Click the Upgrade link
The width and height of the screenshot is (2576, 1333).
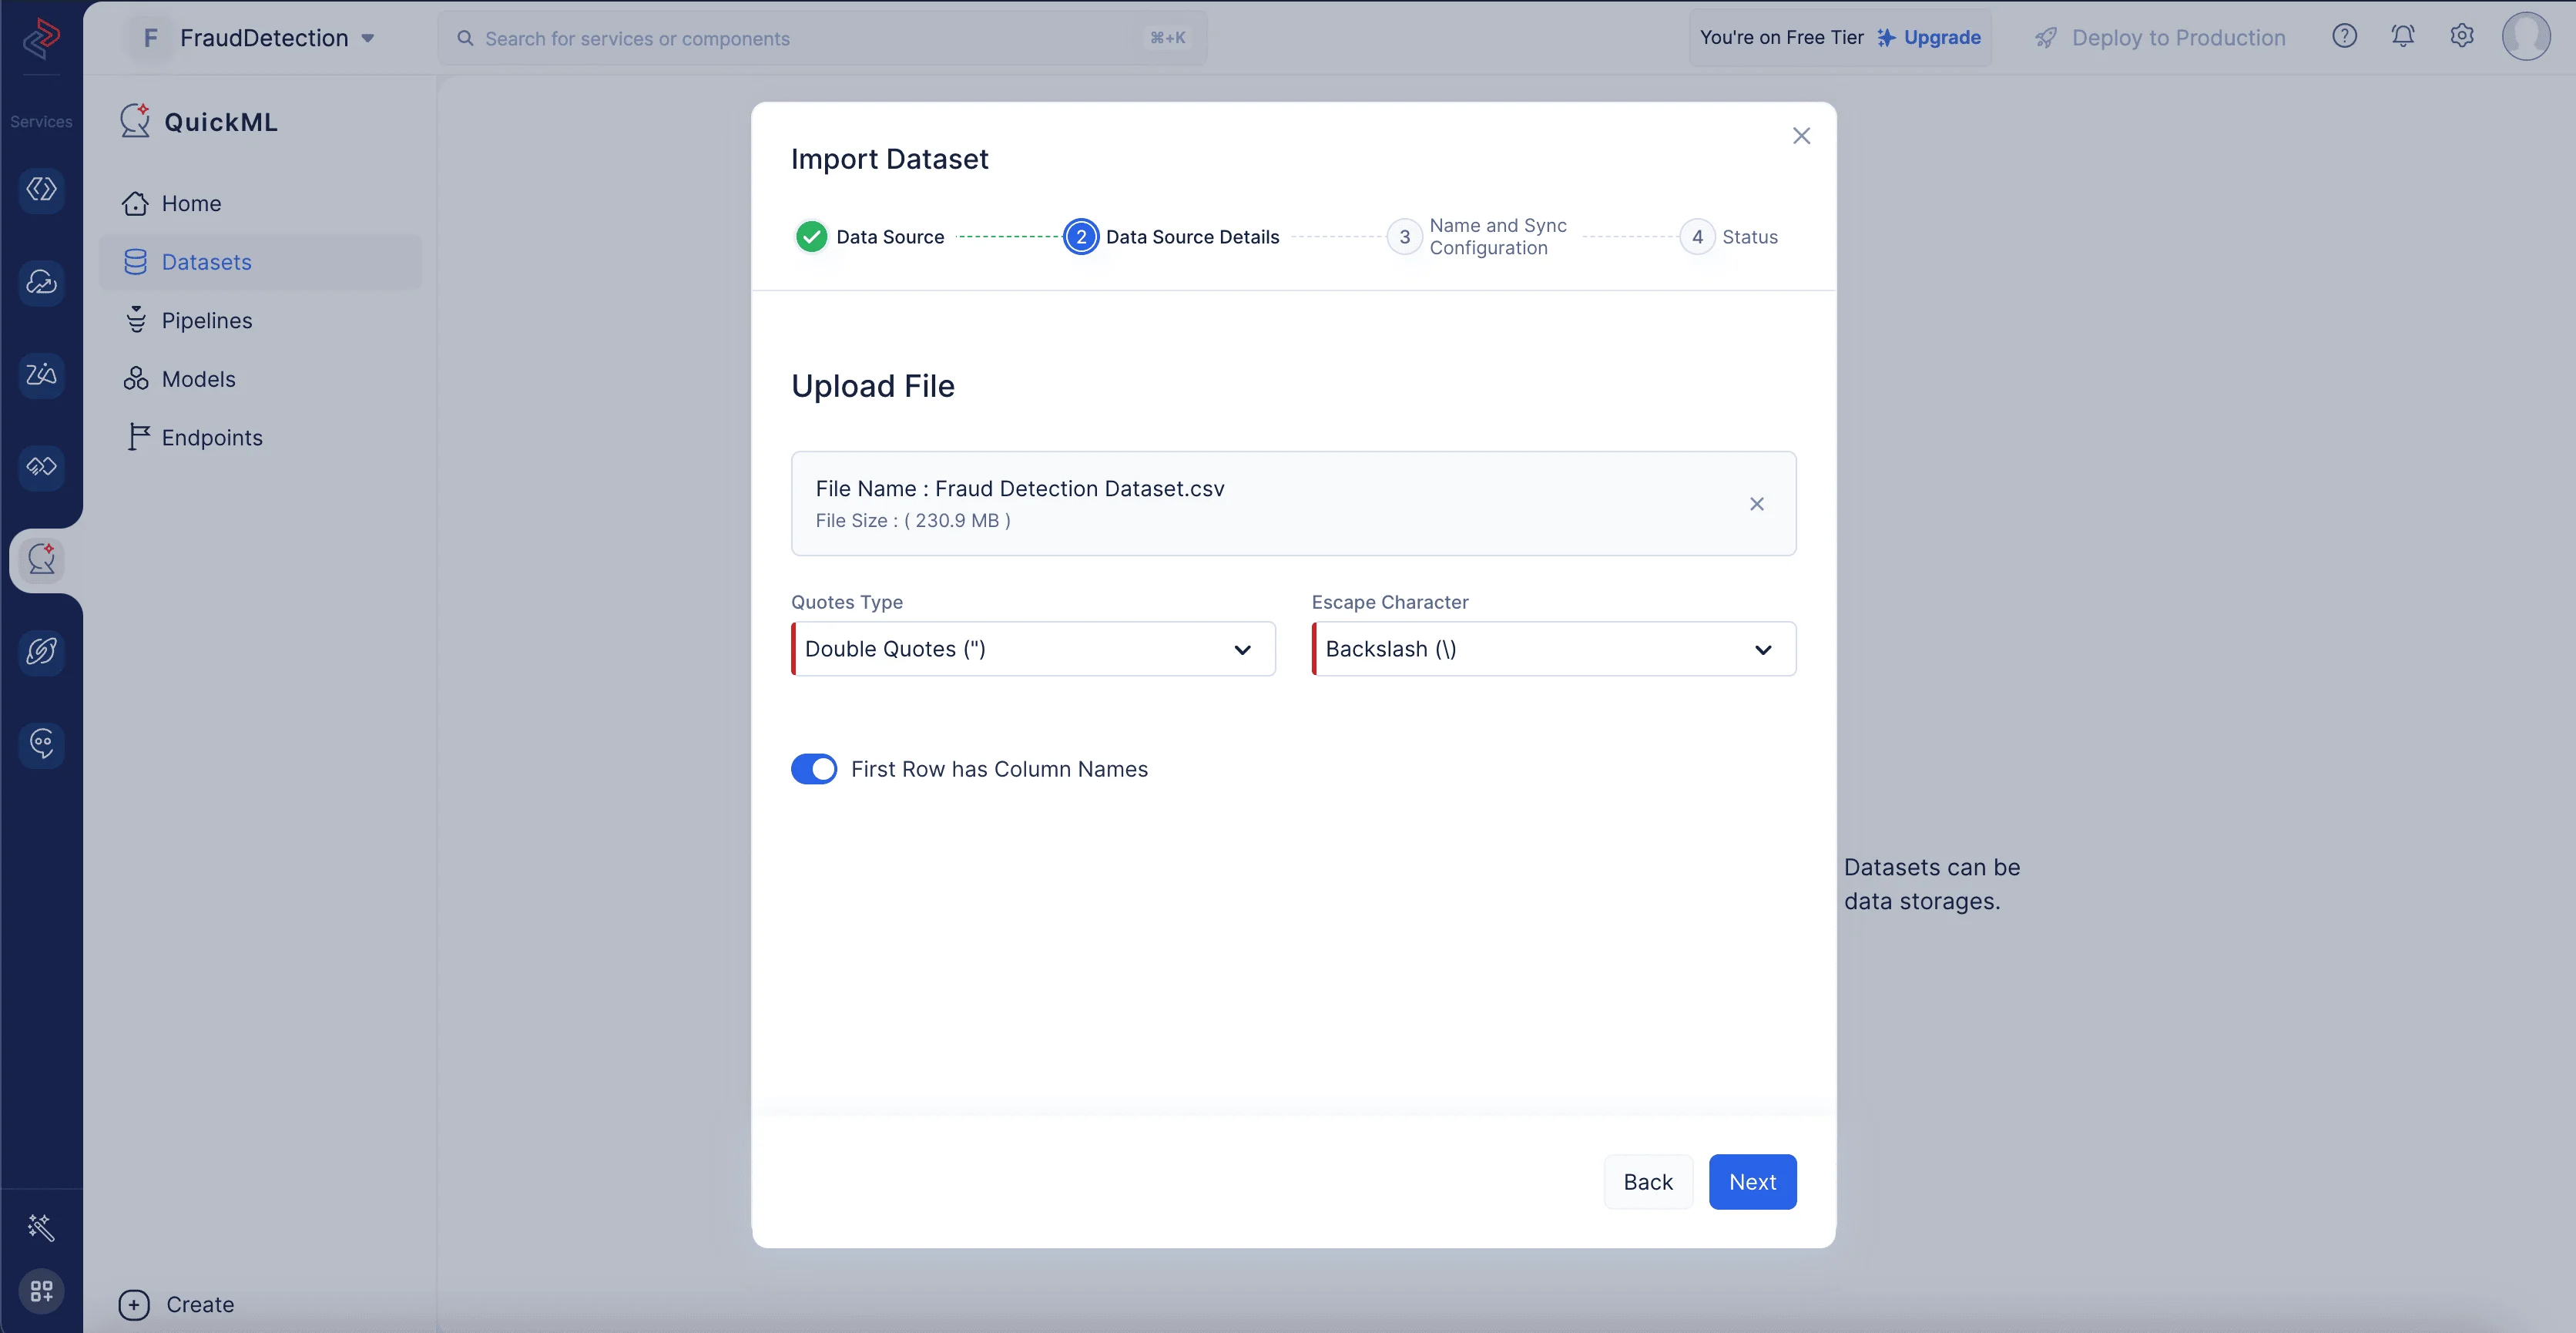point(1941,38)
